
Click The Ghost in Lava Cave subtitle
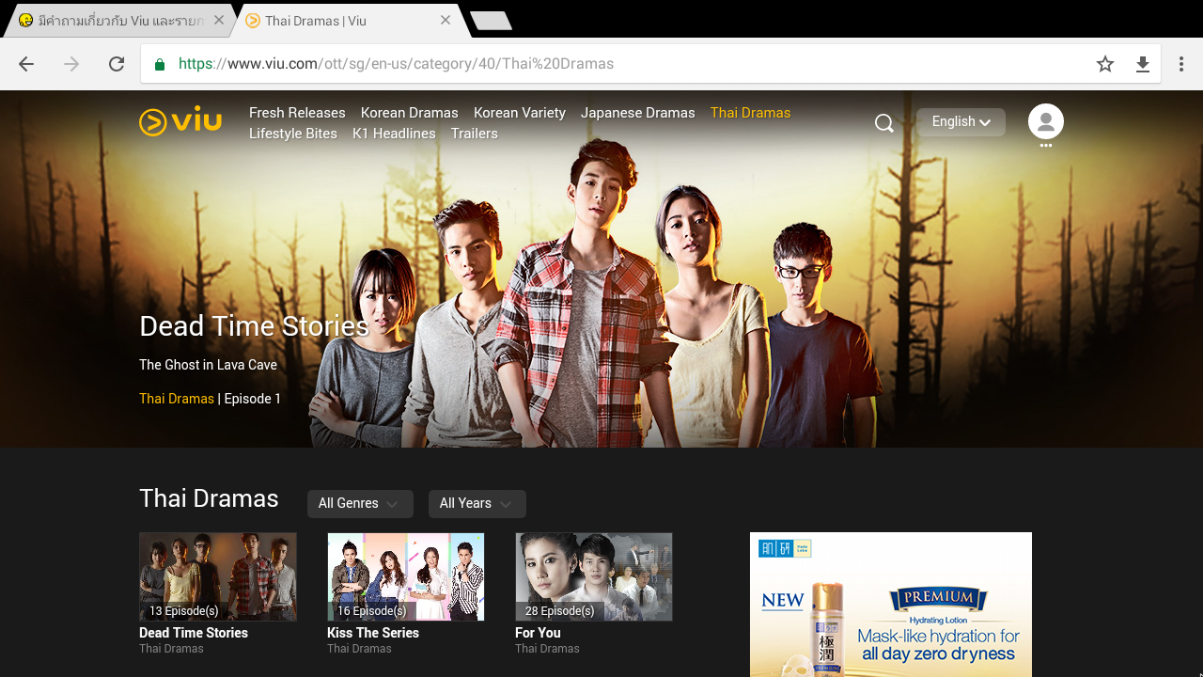coord(208,365)
